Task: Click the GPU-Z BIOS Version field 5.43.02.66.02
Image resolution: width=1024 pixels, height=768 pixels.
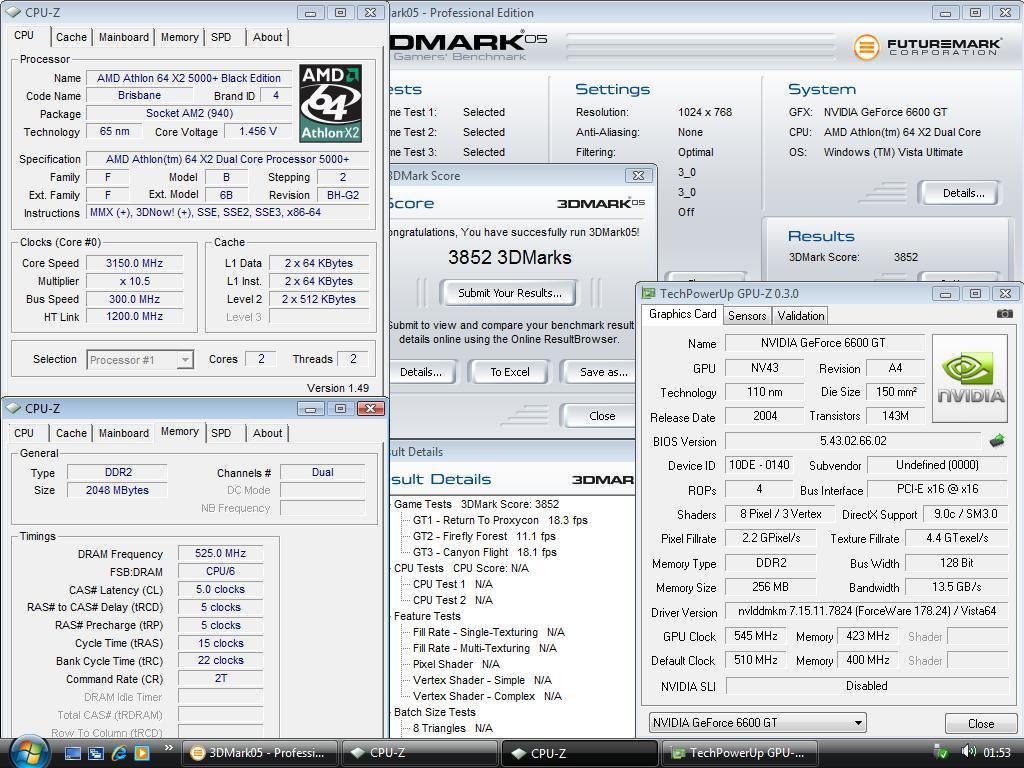Action: (x=853, y=441)
